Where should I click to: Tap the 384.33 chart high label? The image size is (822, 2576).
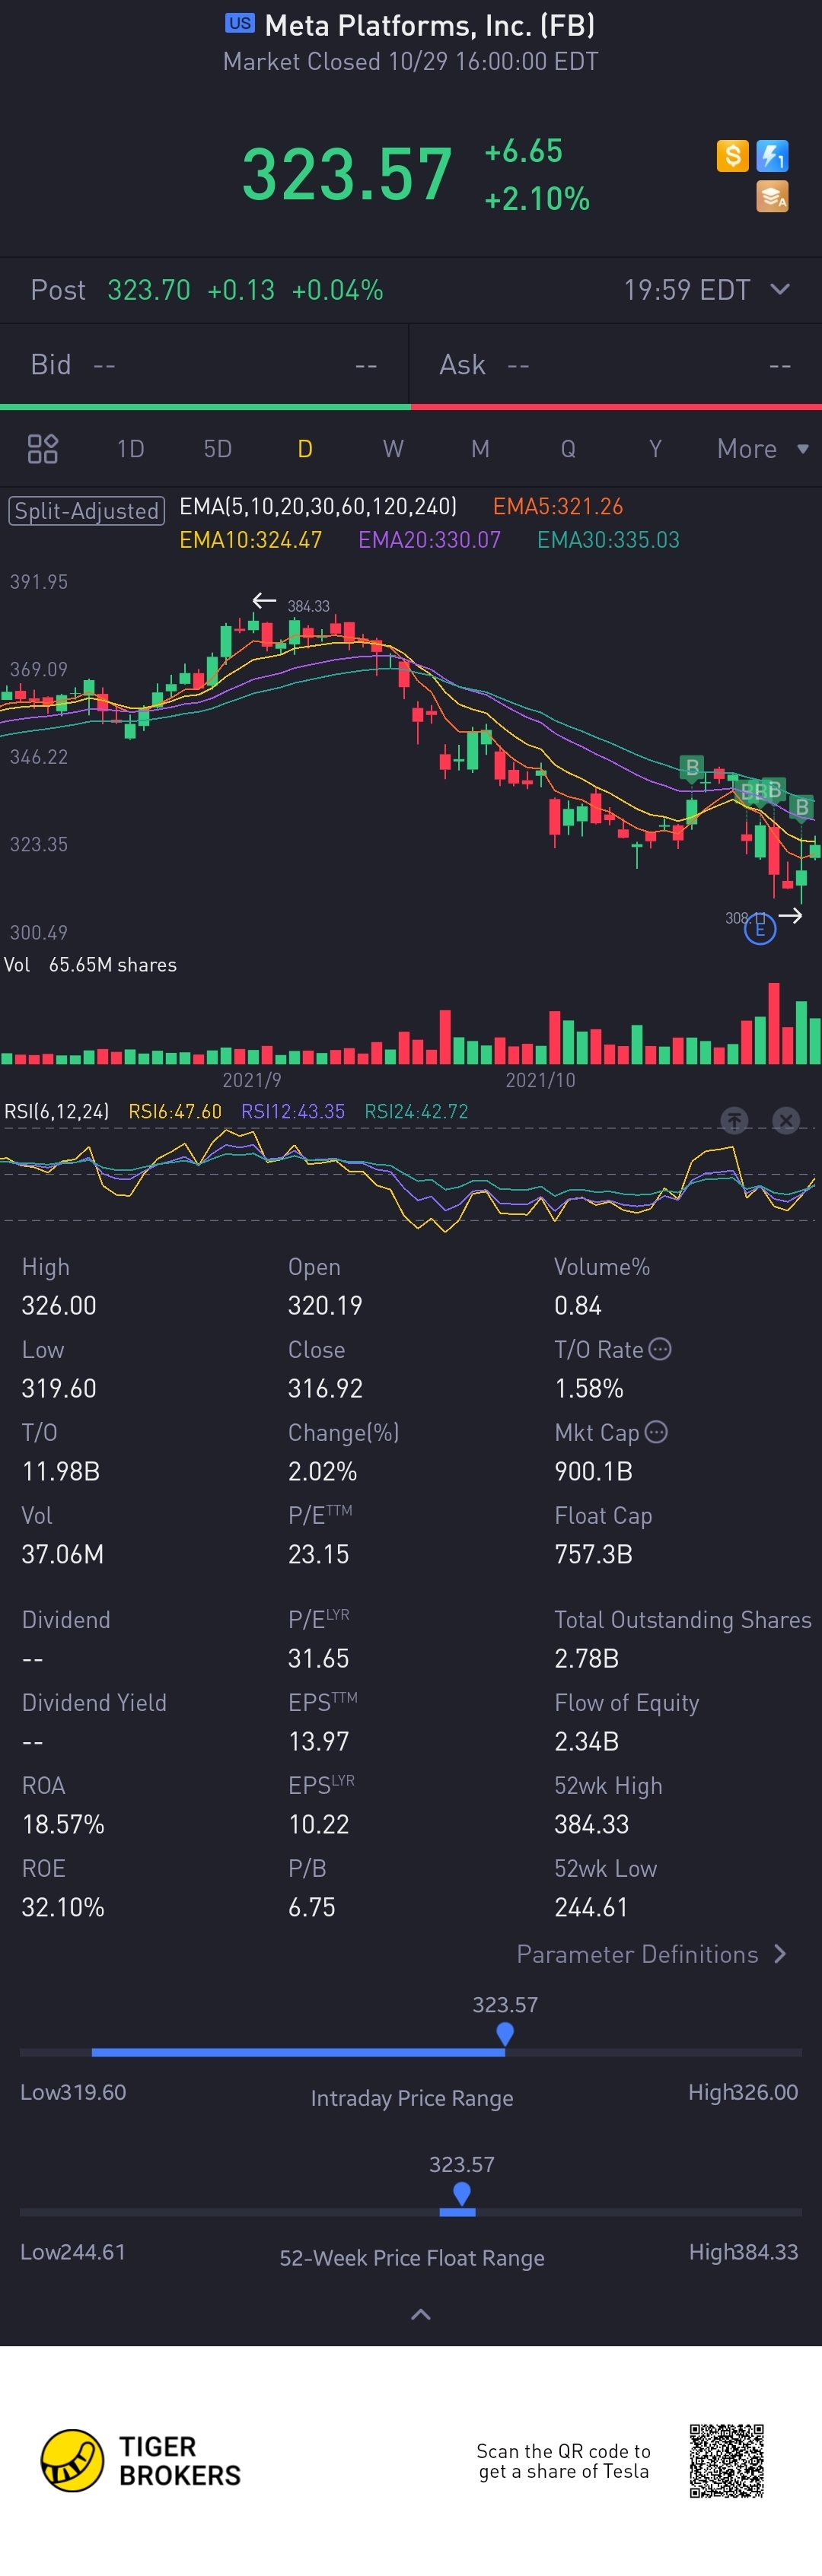pyautogui.click(x=308, y=606)
